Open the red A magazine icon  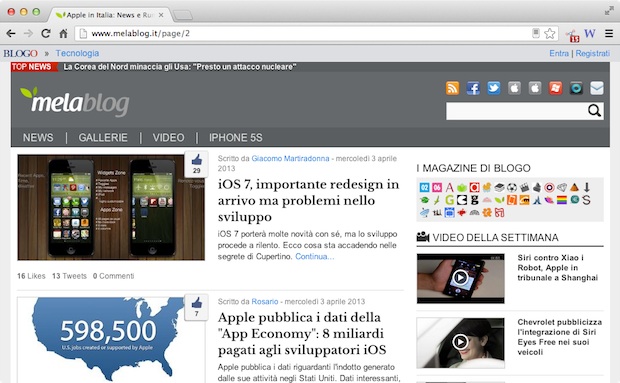pos(450,187)
